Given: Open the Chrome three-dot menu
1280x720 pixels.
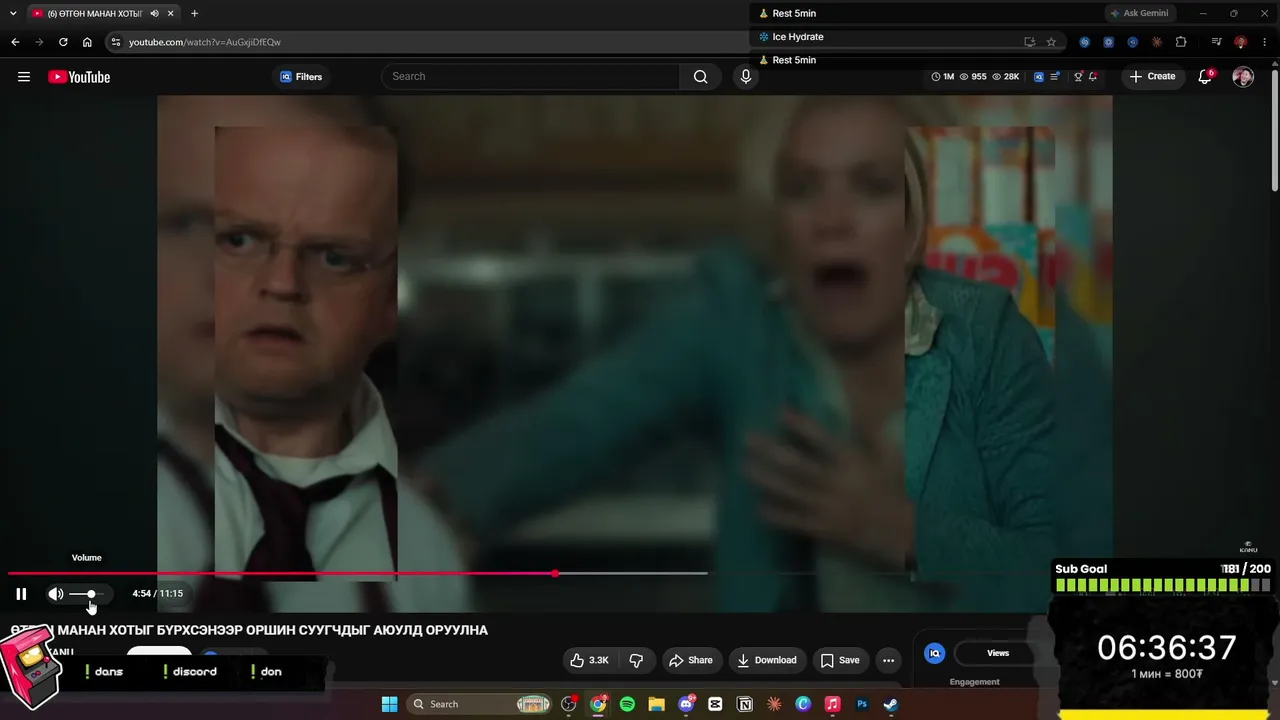Looking at the screenshot, I should tap(1265, 42).
